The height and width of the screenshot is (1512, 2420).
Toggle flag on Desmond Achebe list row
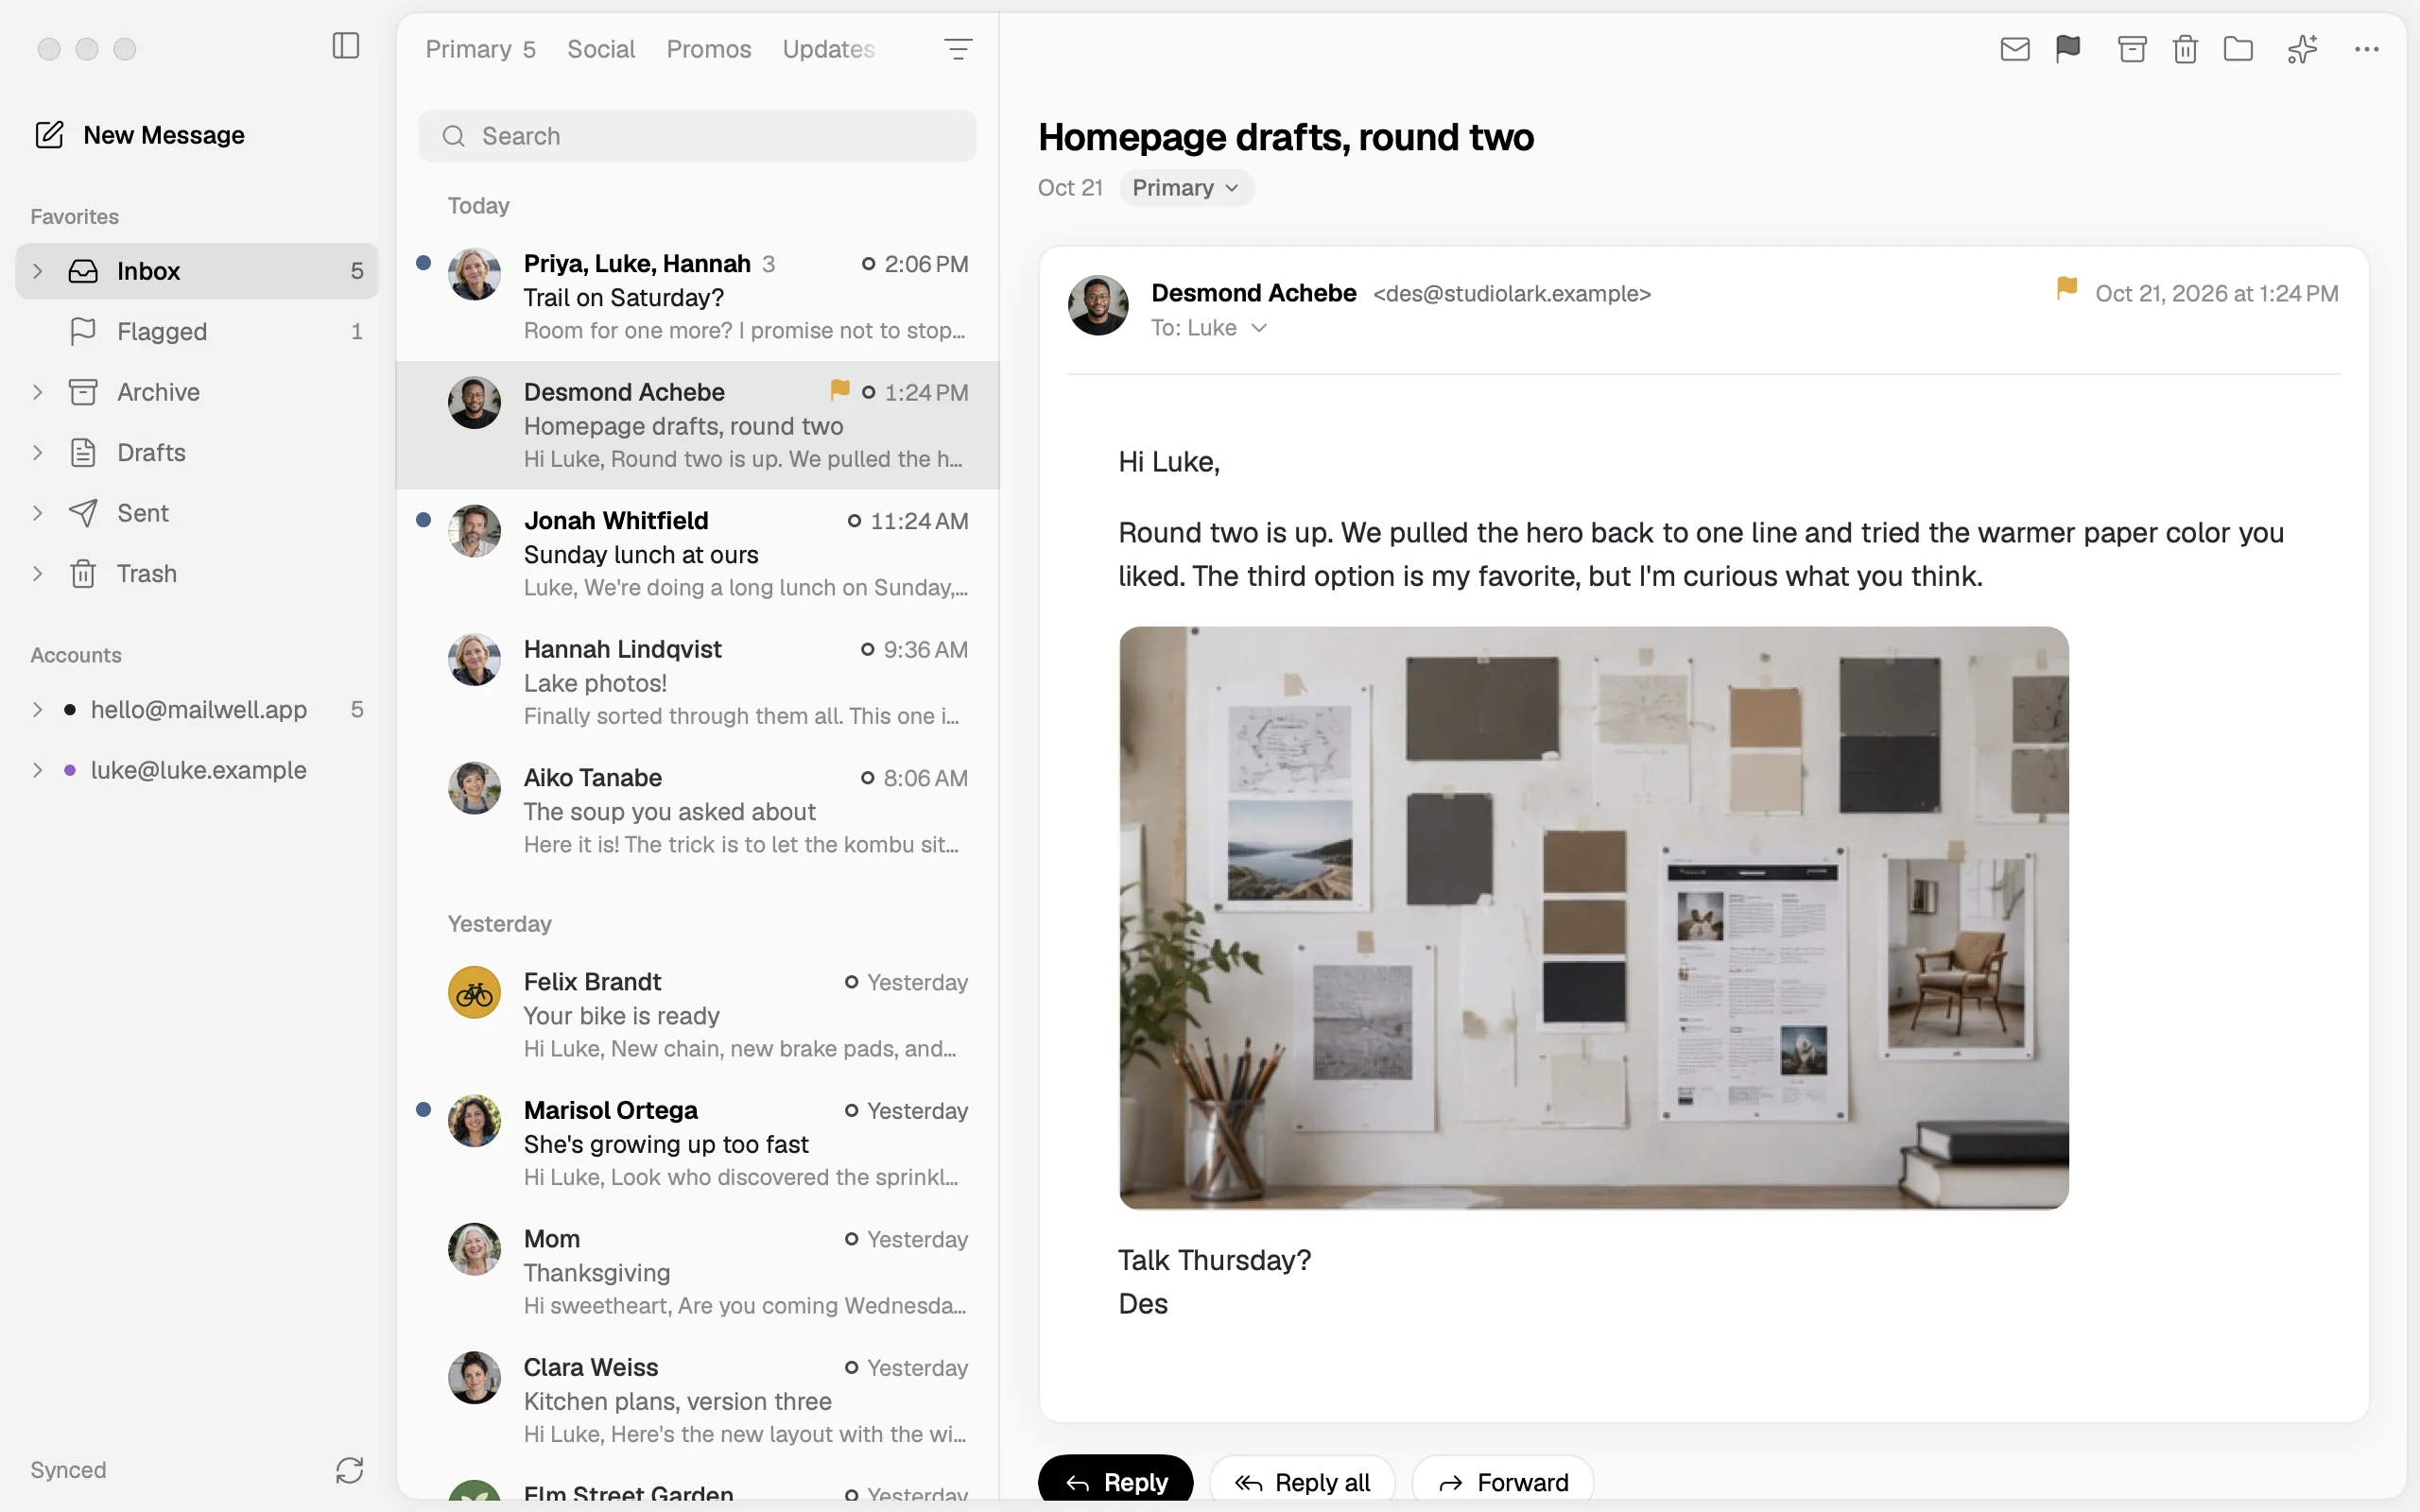coord(840,389)
